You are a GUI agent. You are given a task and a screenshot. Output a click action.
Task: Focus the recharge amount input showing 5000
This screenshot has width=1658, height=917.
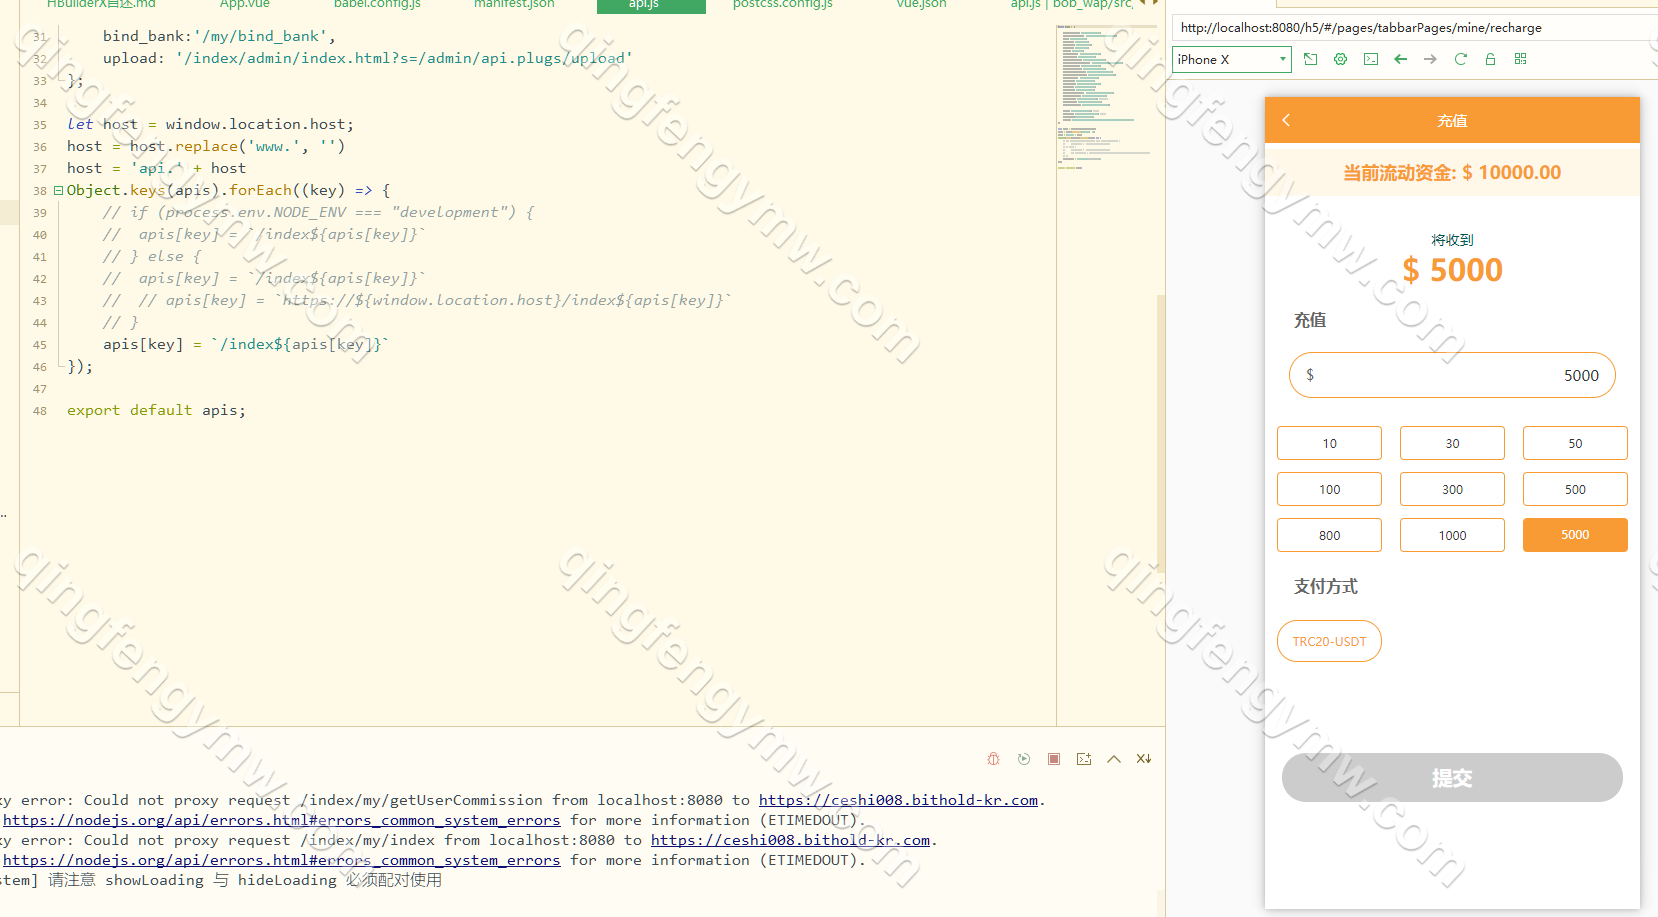point(1452,375)
